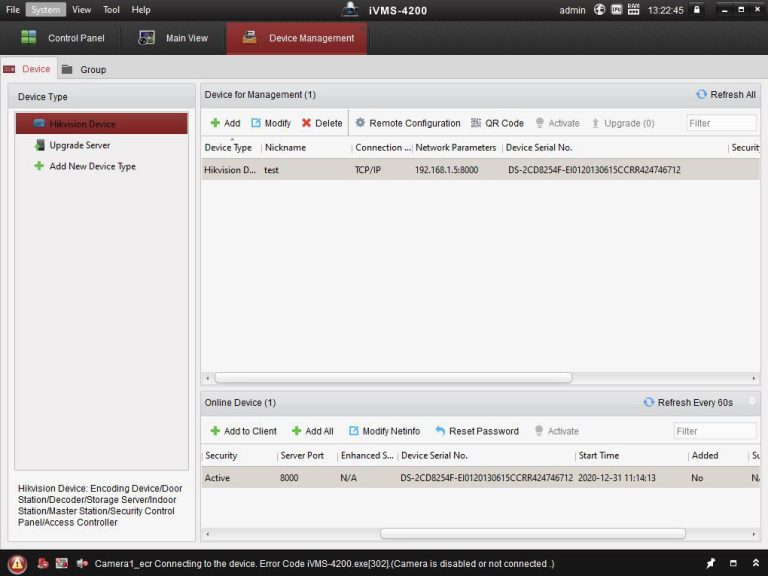Click Upgrade (0) button

[623, 123]
